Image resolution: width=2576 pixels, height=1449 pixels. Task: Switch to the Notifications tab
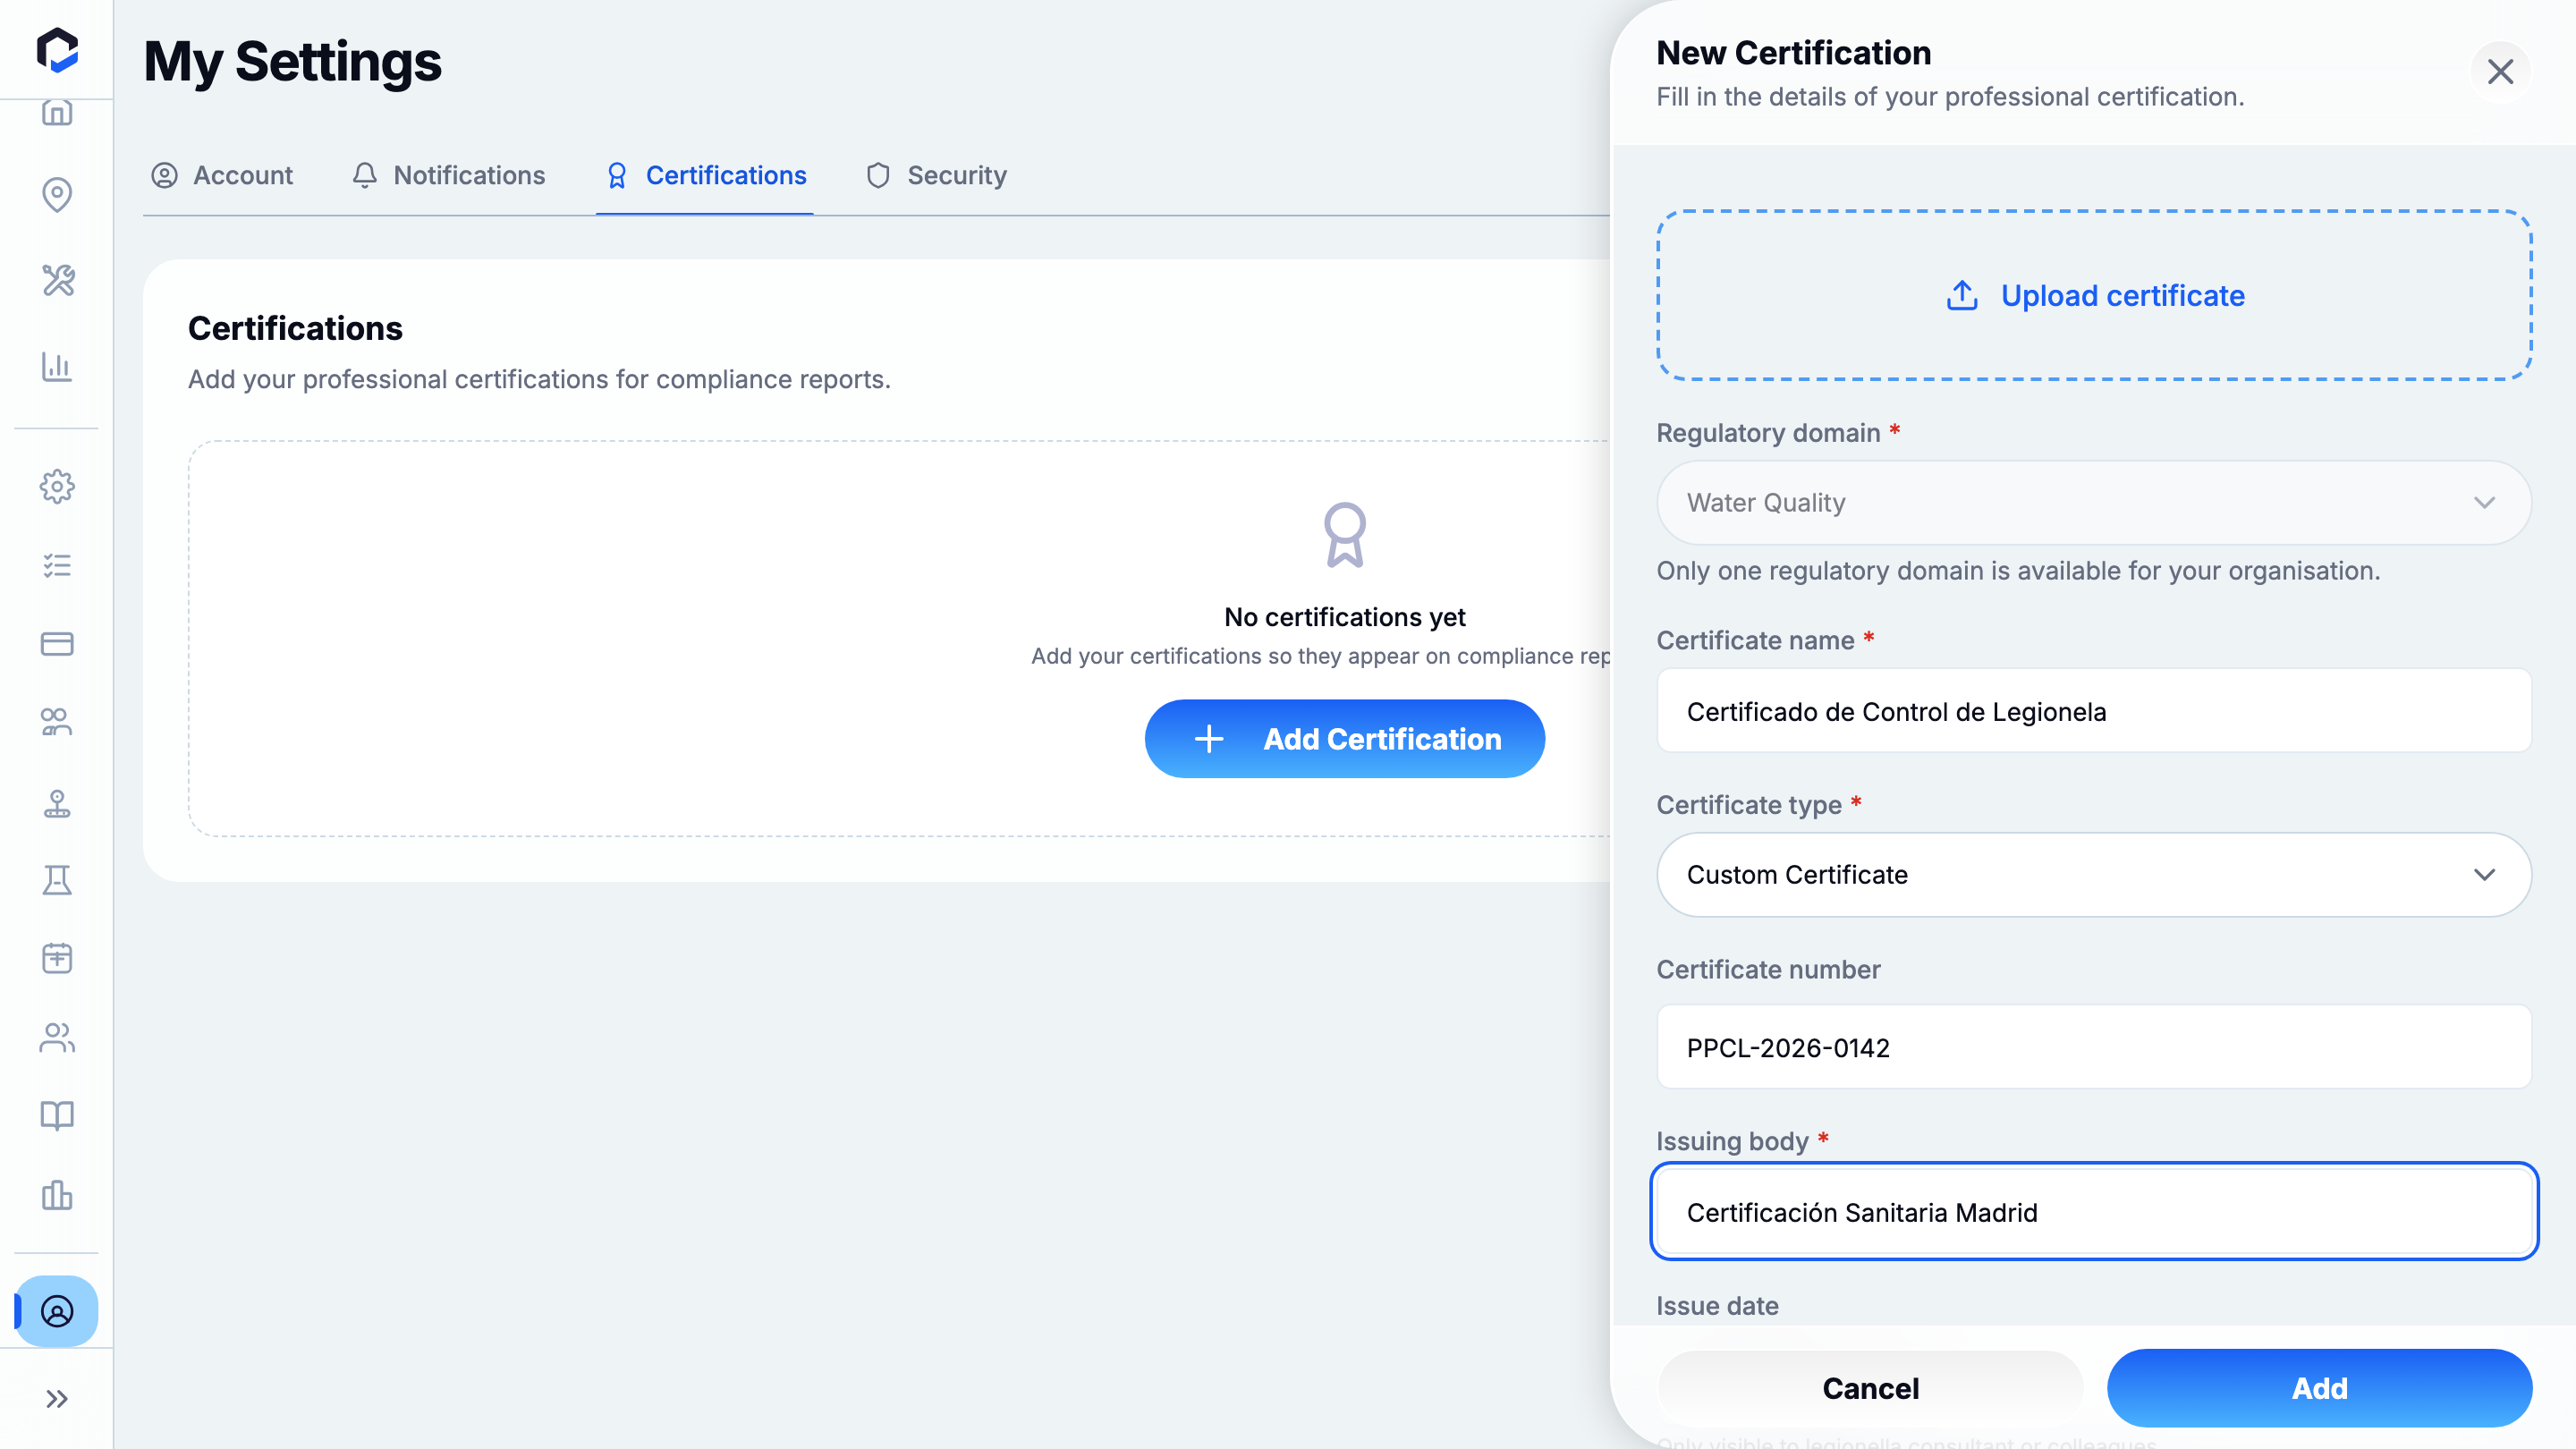[449, 175]
